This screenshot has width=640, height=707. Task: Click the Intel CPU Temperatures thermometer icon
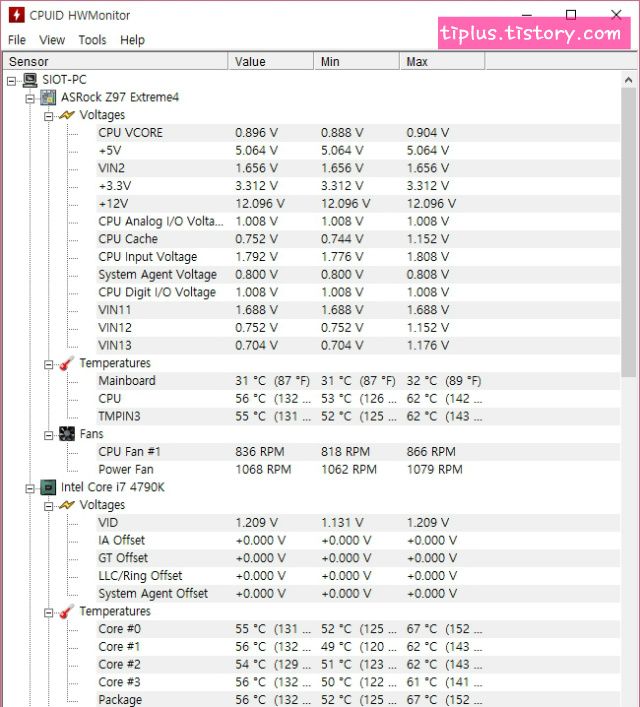tap(67, 611)
